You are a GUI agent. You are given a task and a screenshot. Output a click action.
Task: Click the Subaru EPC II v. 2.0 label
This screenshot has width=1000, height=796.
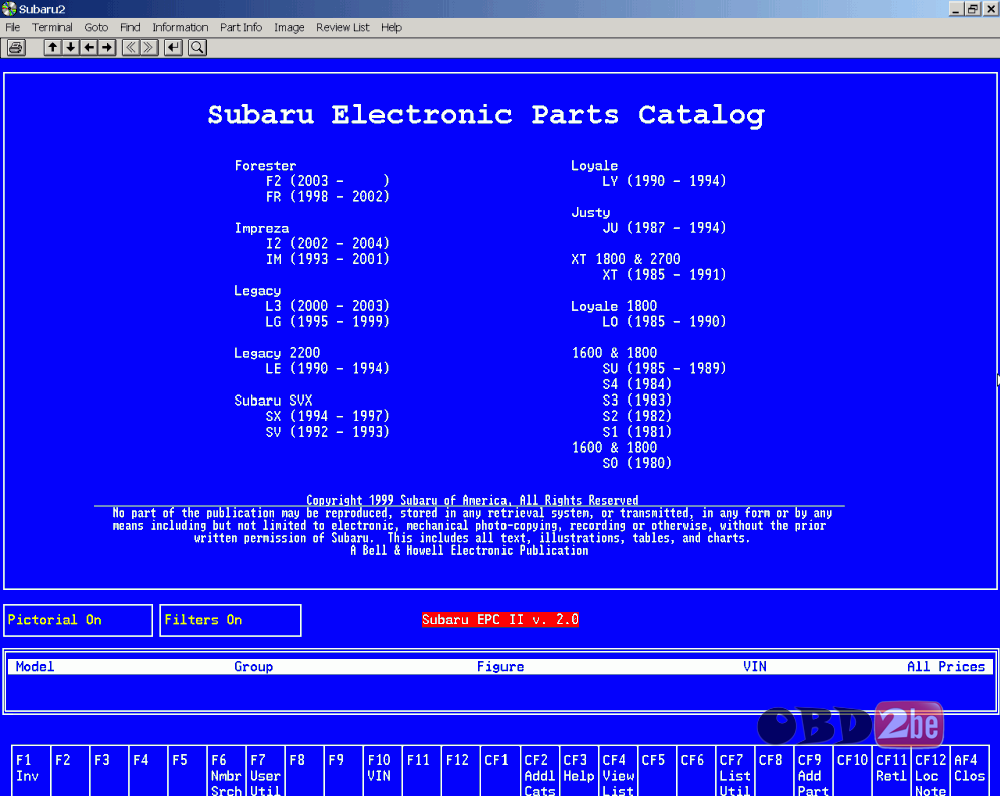pyautogui.click(x=500, y=619)
